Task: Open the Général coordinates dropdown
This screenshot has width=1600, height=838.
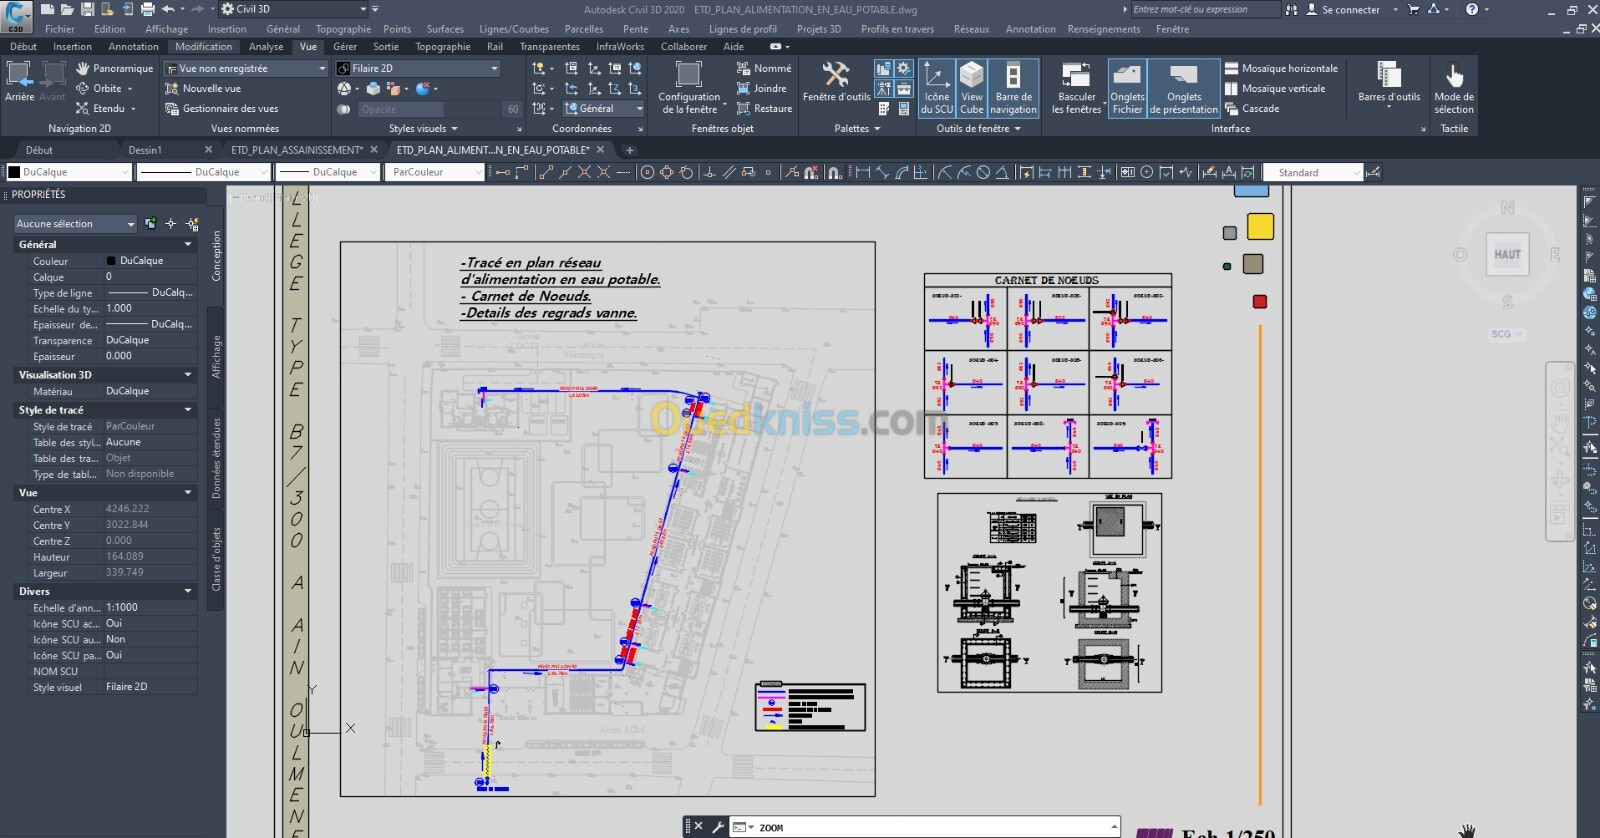Action: (604, 108)
